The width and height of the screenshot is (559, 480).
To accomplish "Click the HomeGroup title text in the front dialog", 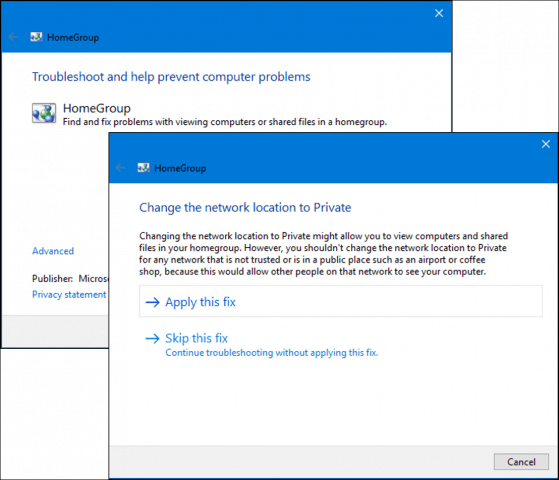I will [x=180, y=168].
